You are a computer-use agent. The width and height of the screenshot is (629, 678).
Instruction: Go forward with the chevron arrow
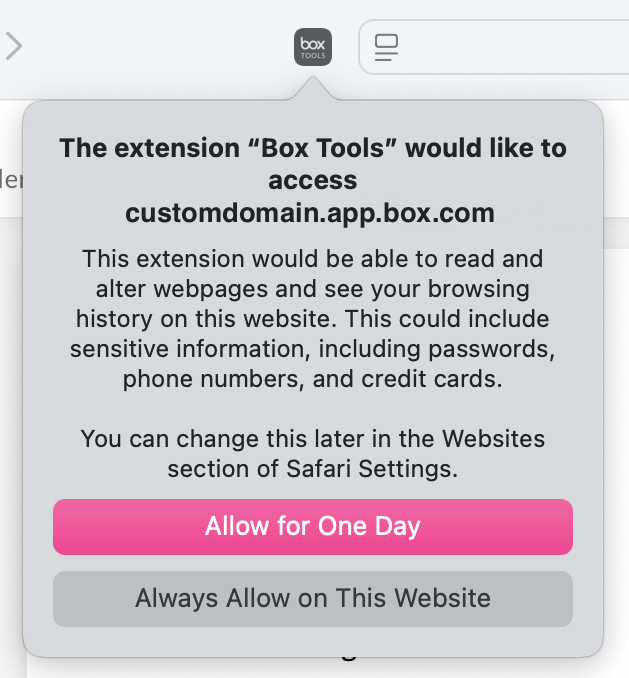click(14, 46)
